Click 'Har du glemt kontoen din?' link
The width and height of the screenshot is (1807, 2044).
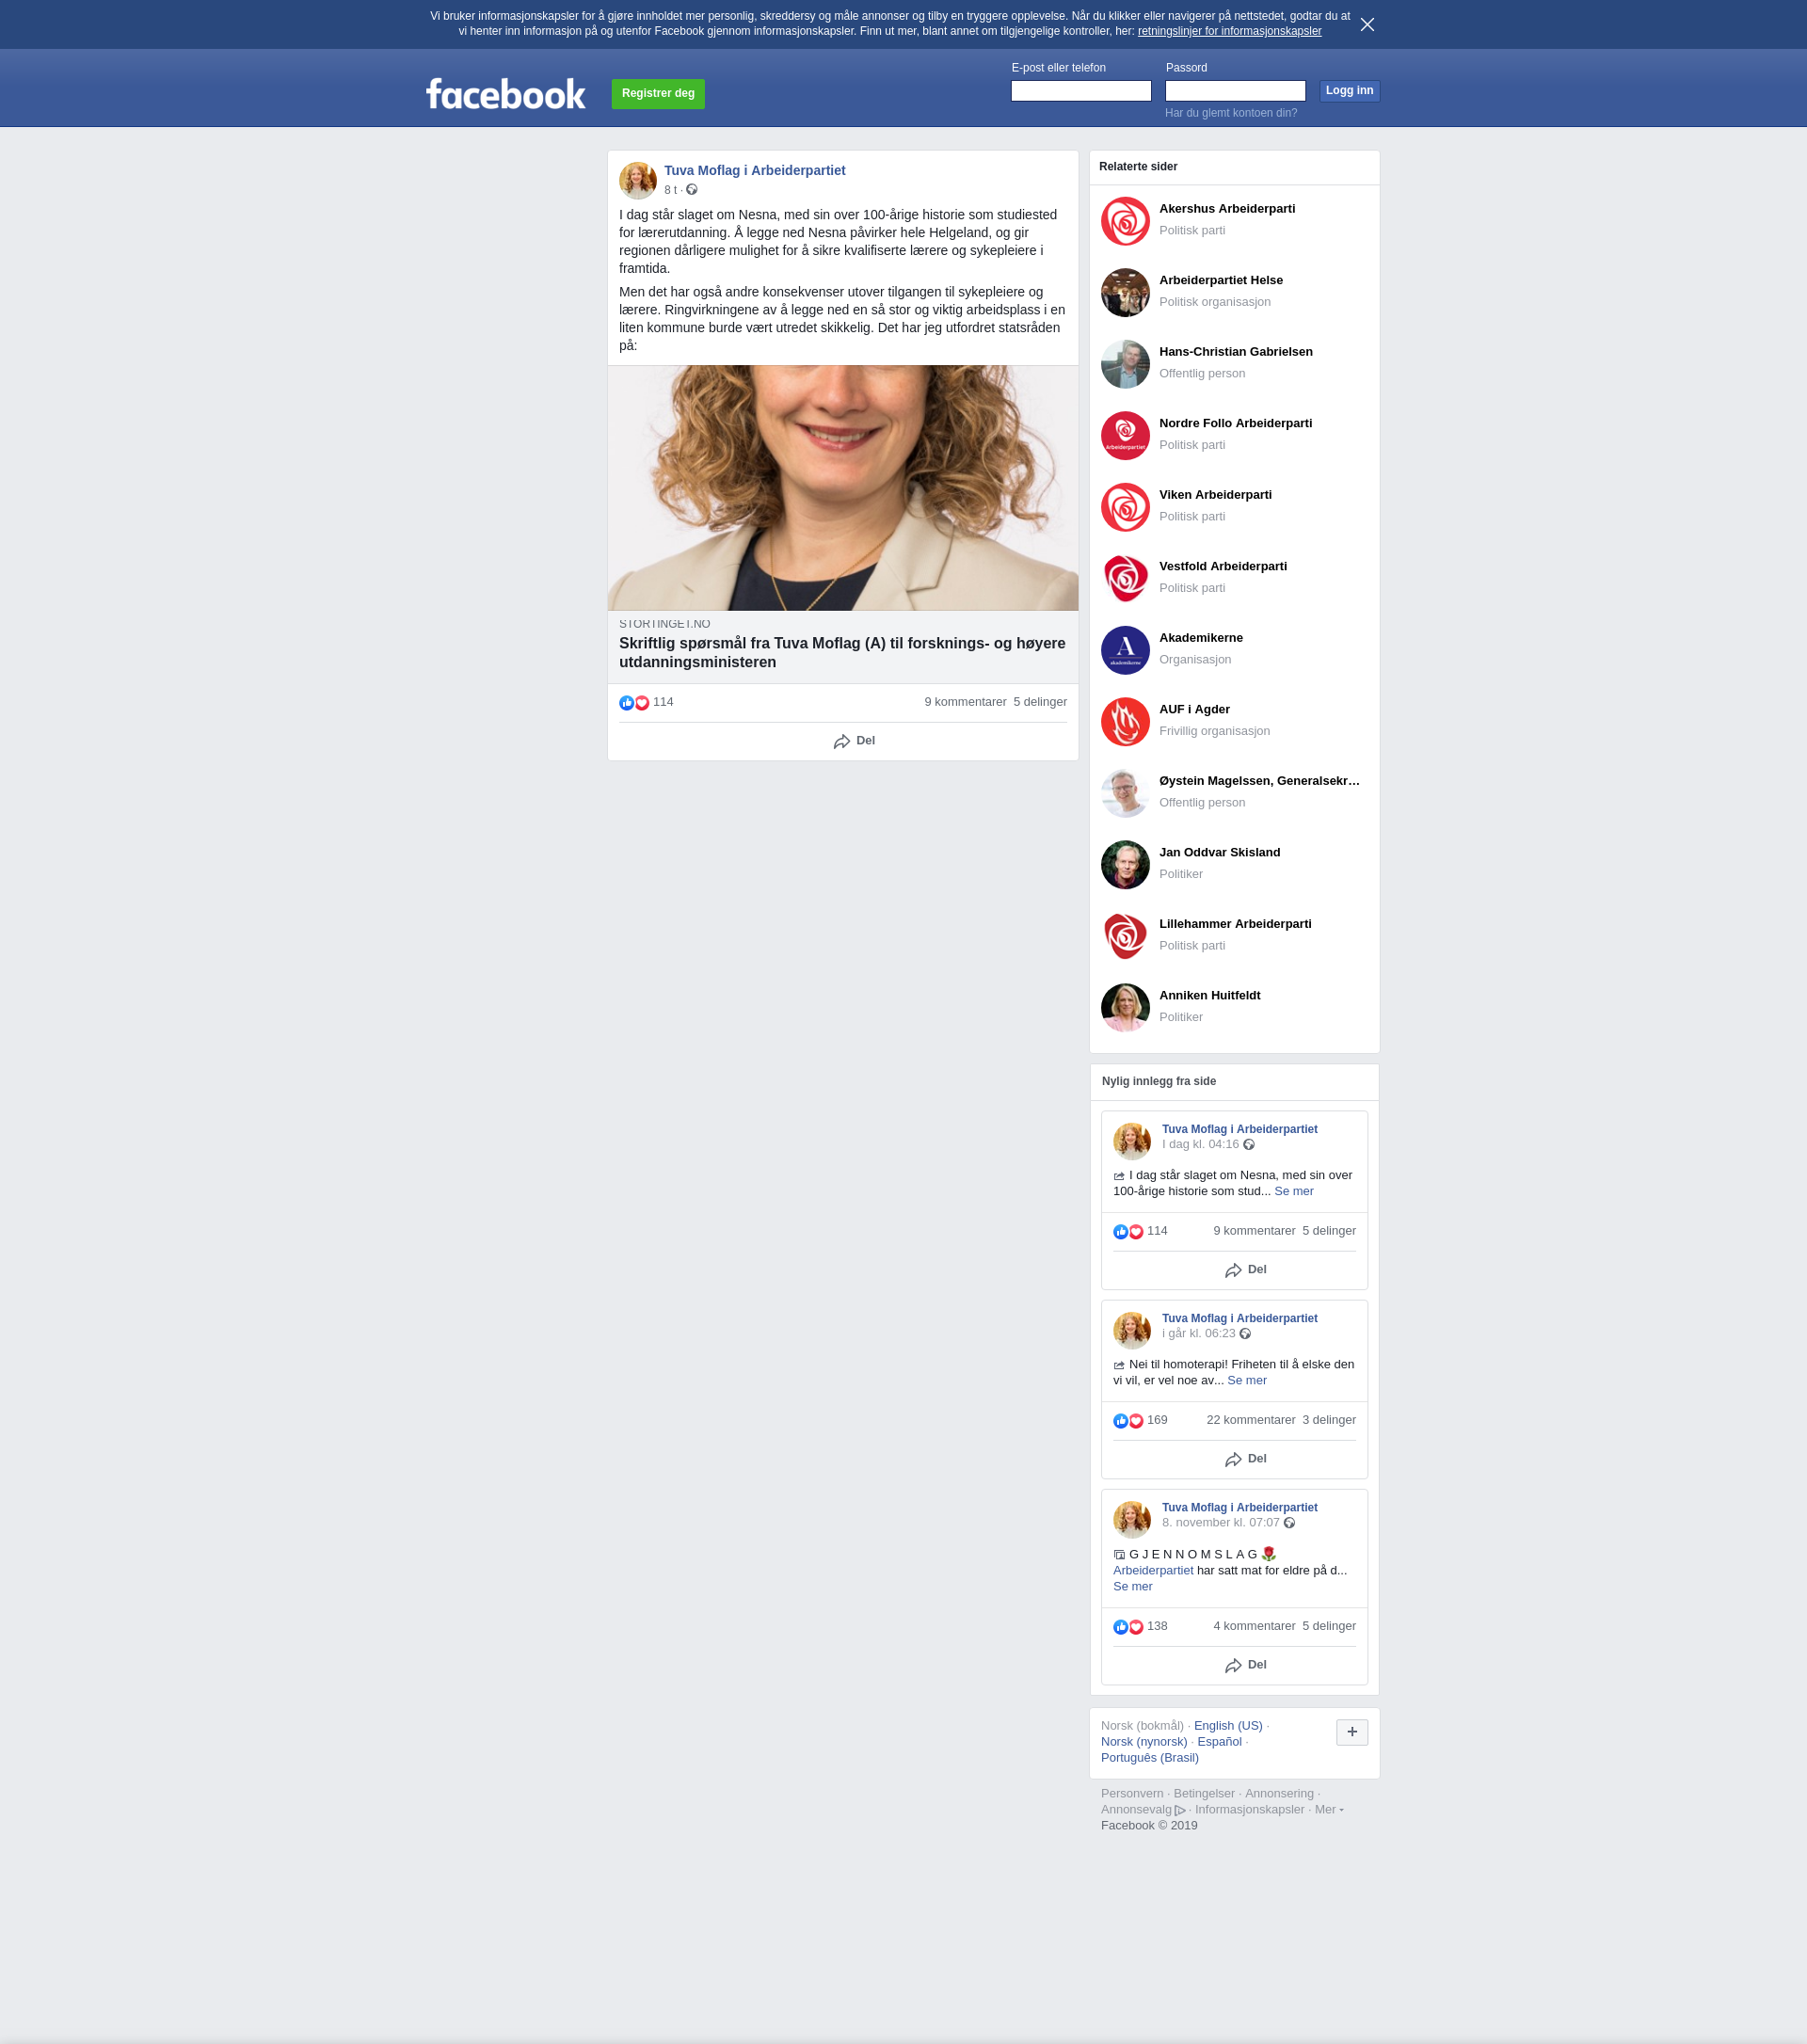click(1231, 113)
